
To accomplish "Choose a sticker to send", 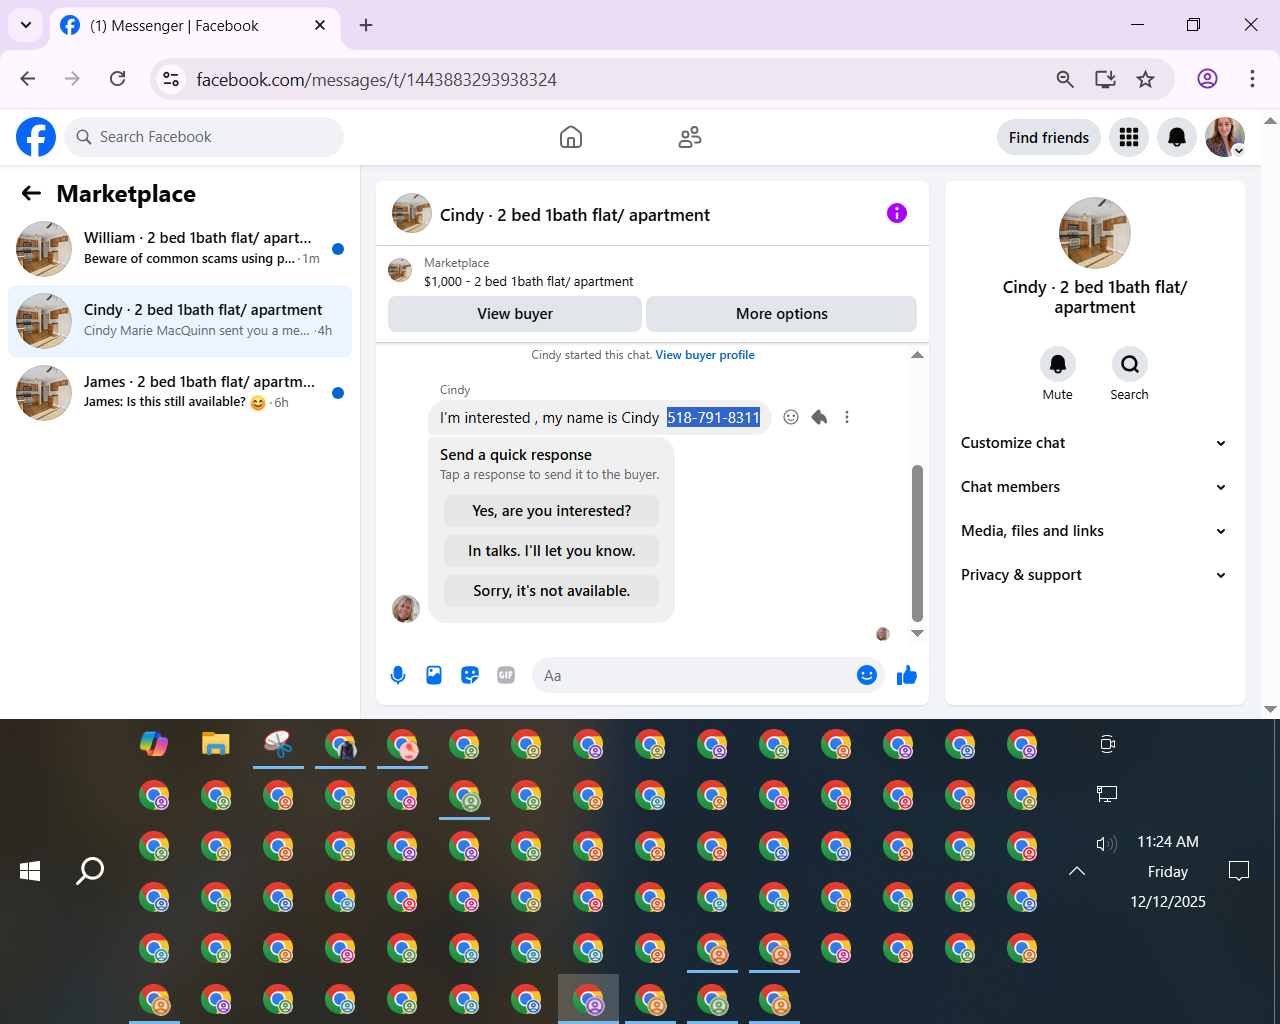I will [470, 675].
